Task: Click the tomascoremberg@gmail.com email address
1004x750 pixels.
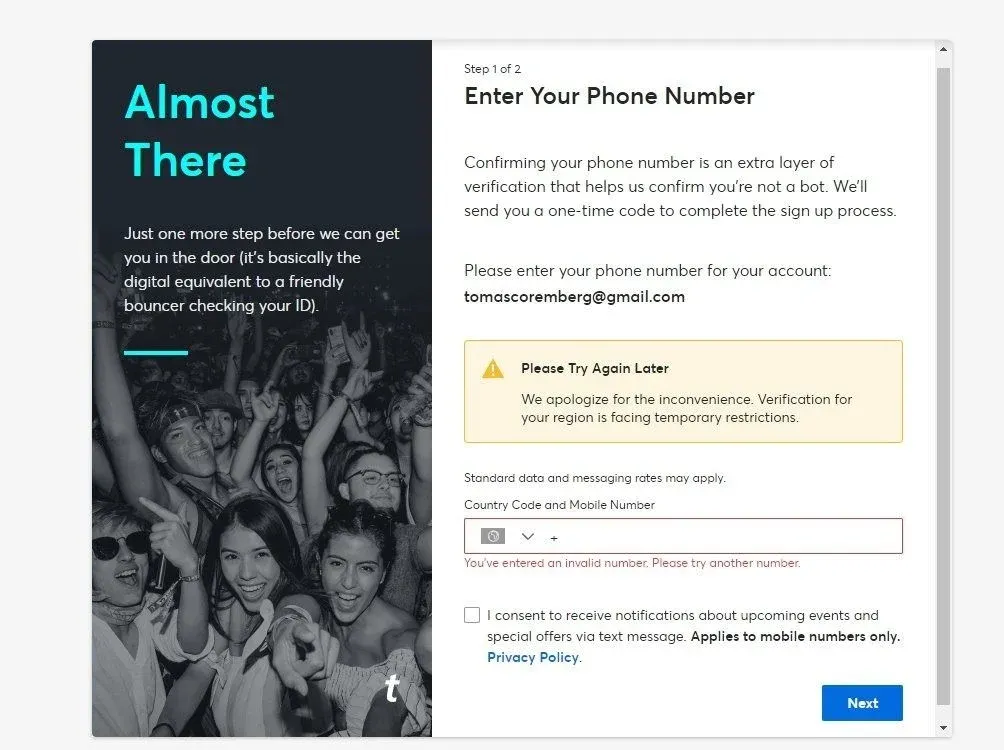Action: [x=574, y=296]
